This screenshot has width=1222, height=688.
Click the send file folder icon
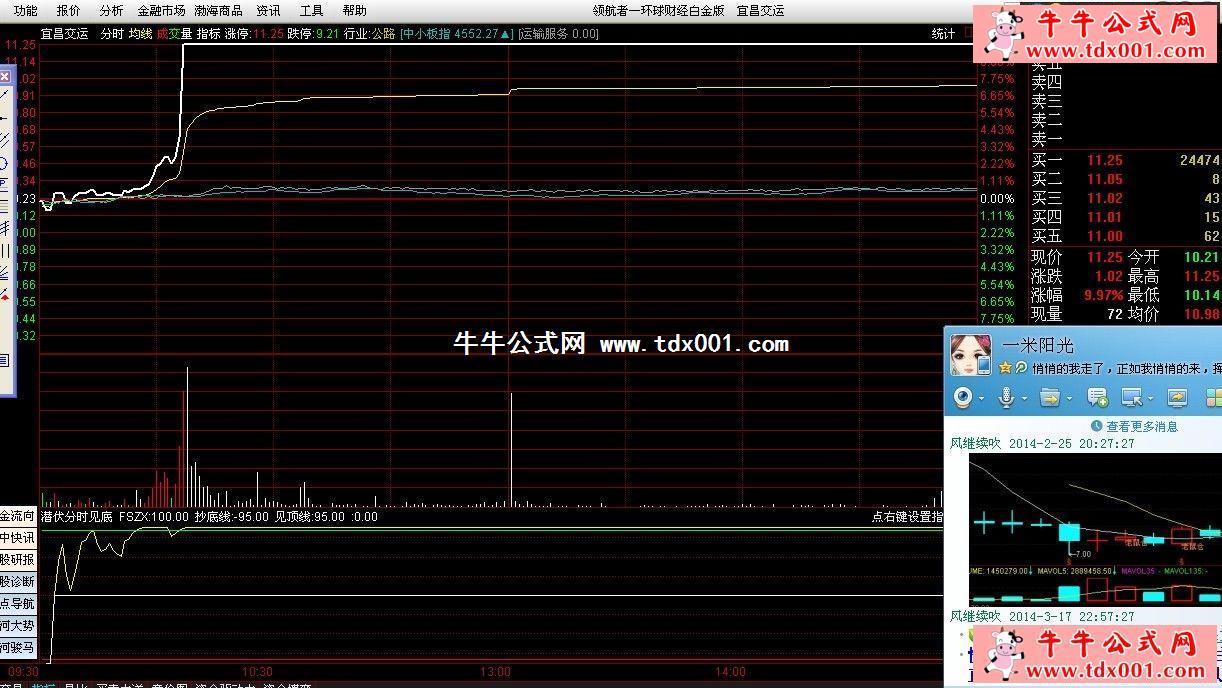pos(1048,397)
